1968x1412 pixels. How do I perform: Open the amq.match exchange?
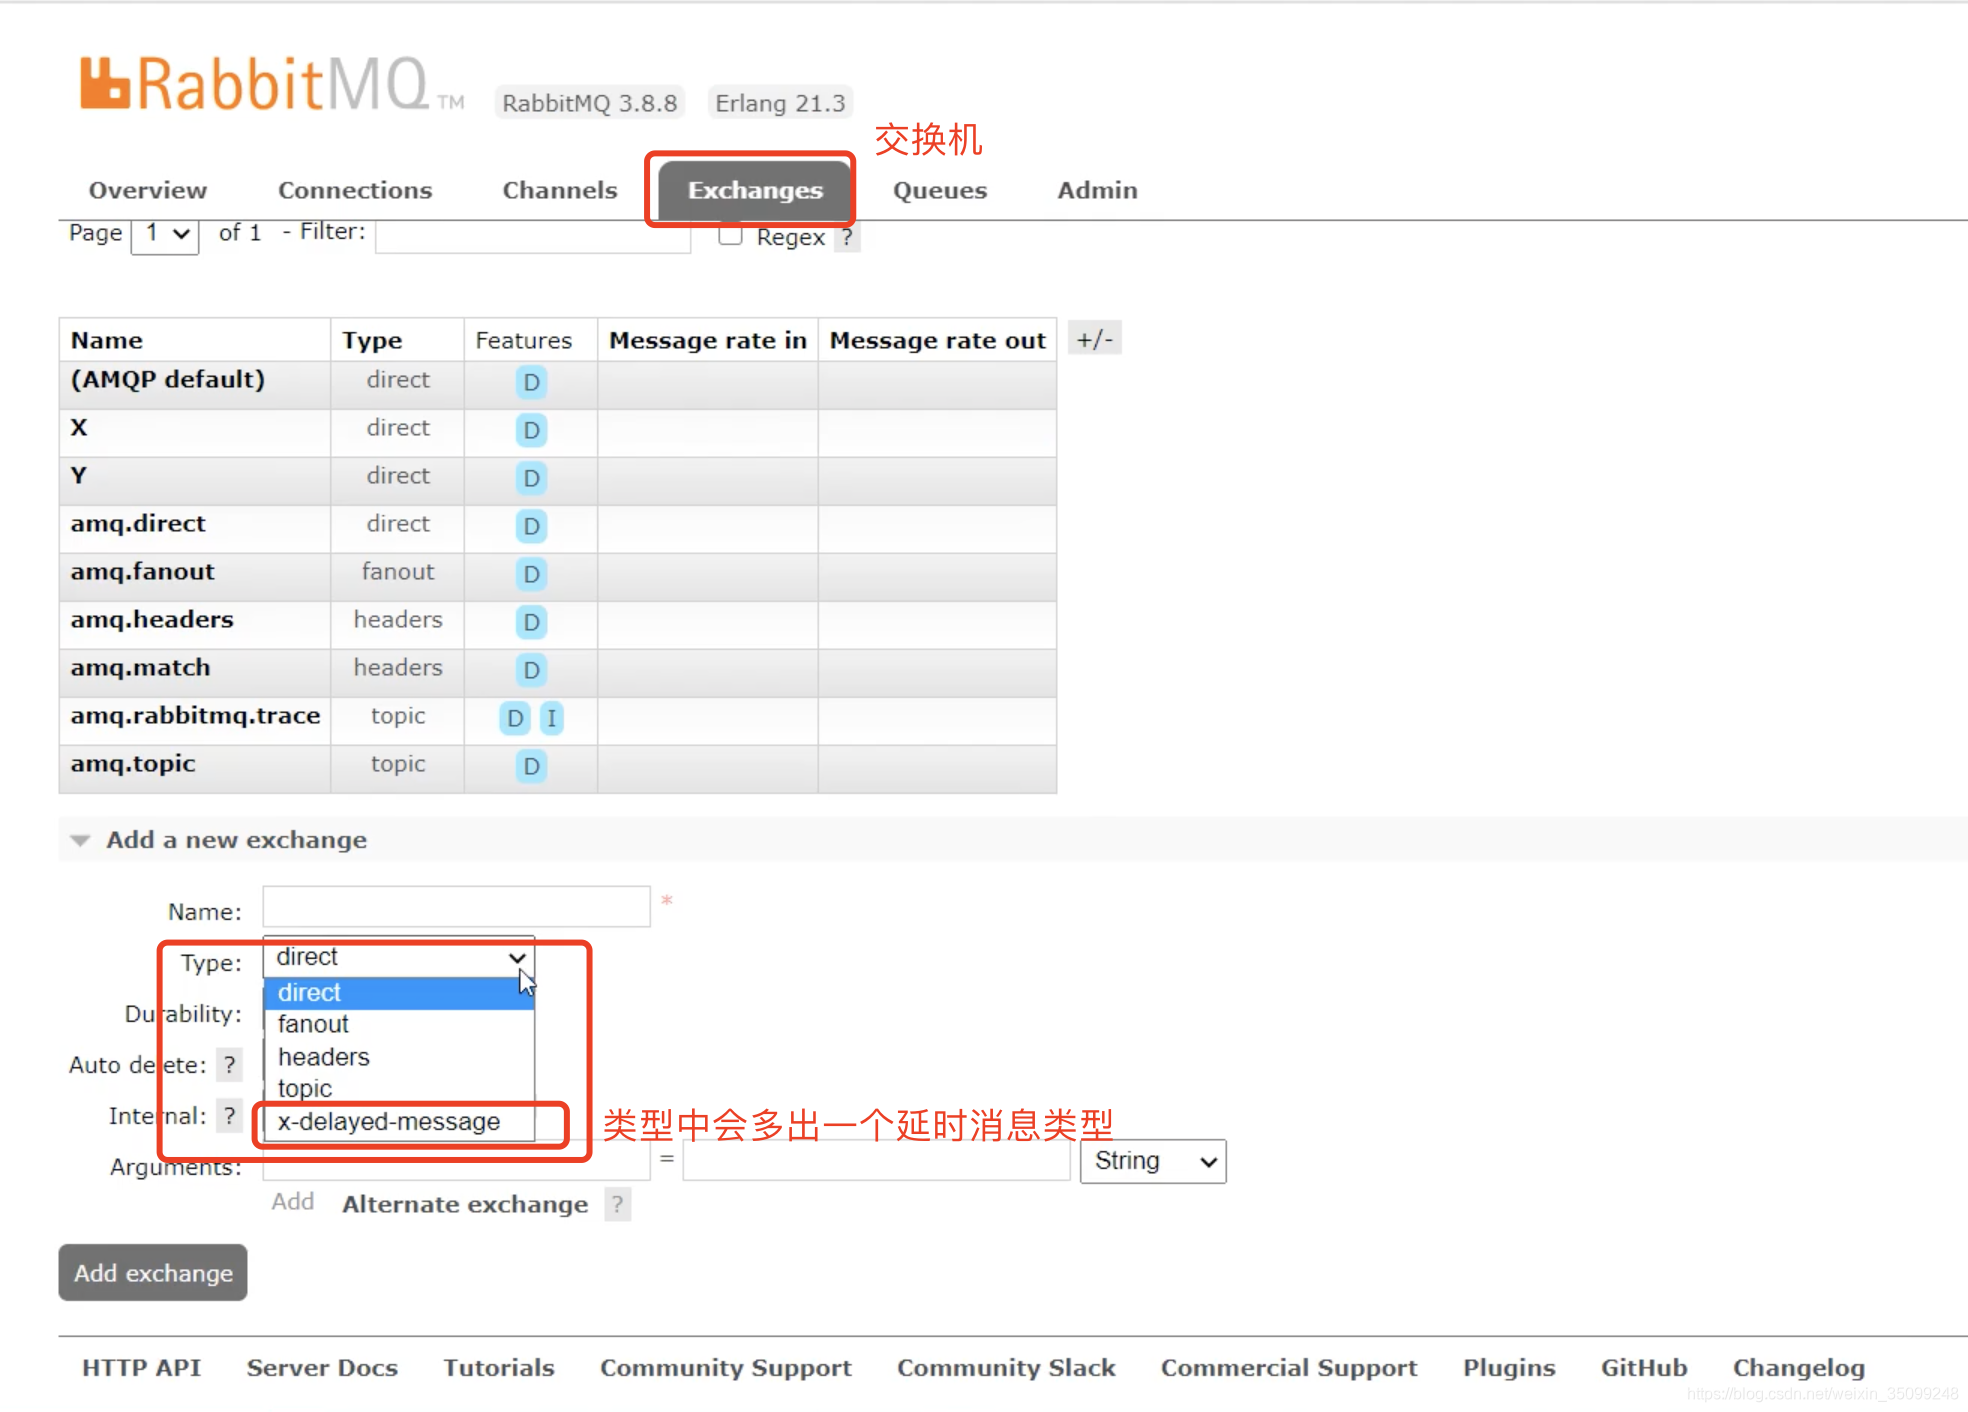[x=141, y=668]
